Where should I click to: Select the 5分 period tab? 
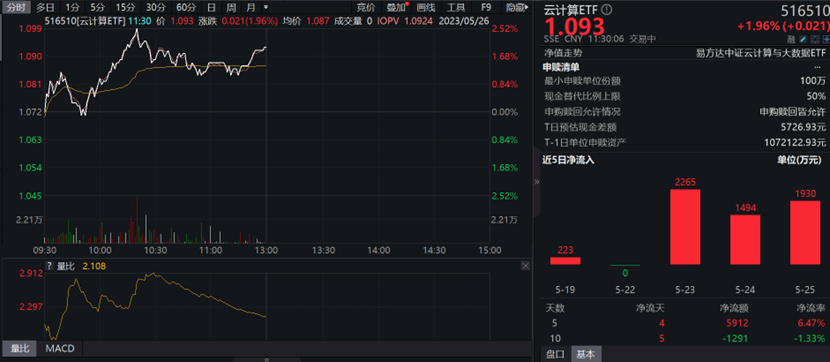[97, 7]
